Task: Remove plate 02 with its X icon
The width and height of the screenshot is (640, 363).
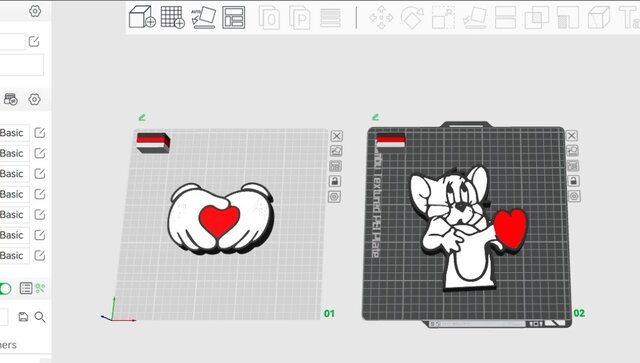Action: tap(571, 136)
